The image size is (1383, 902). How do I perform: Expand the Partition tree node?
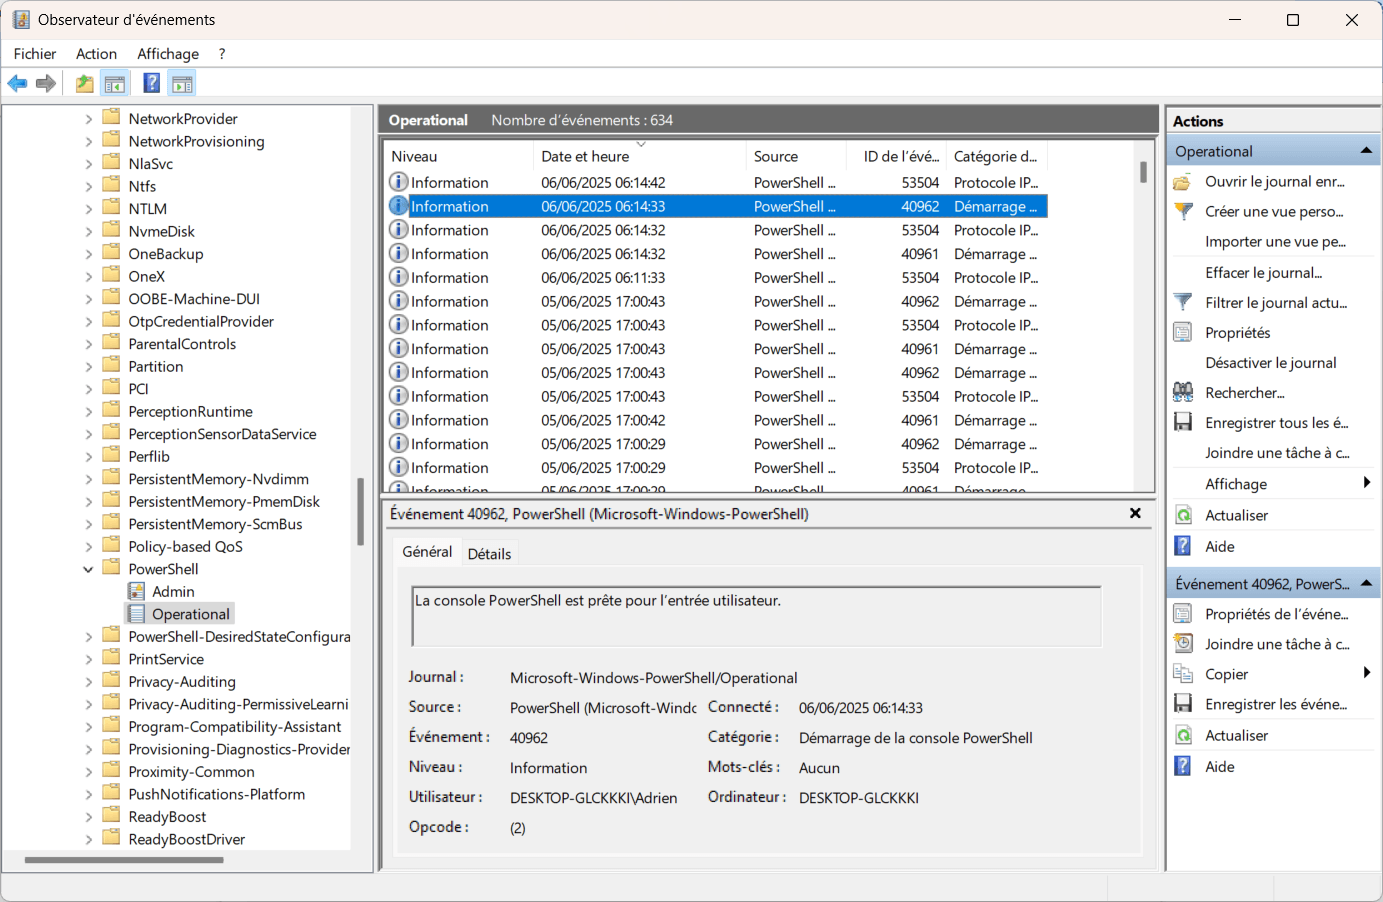(88, 367)
